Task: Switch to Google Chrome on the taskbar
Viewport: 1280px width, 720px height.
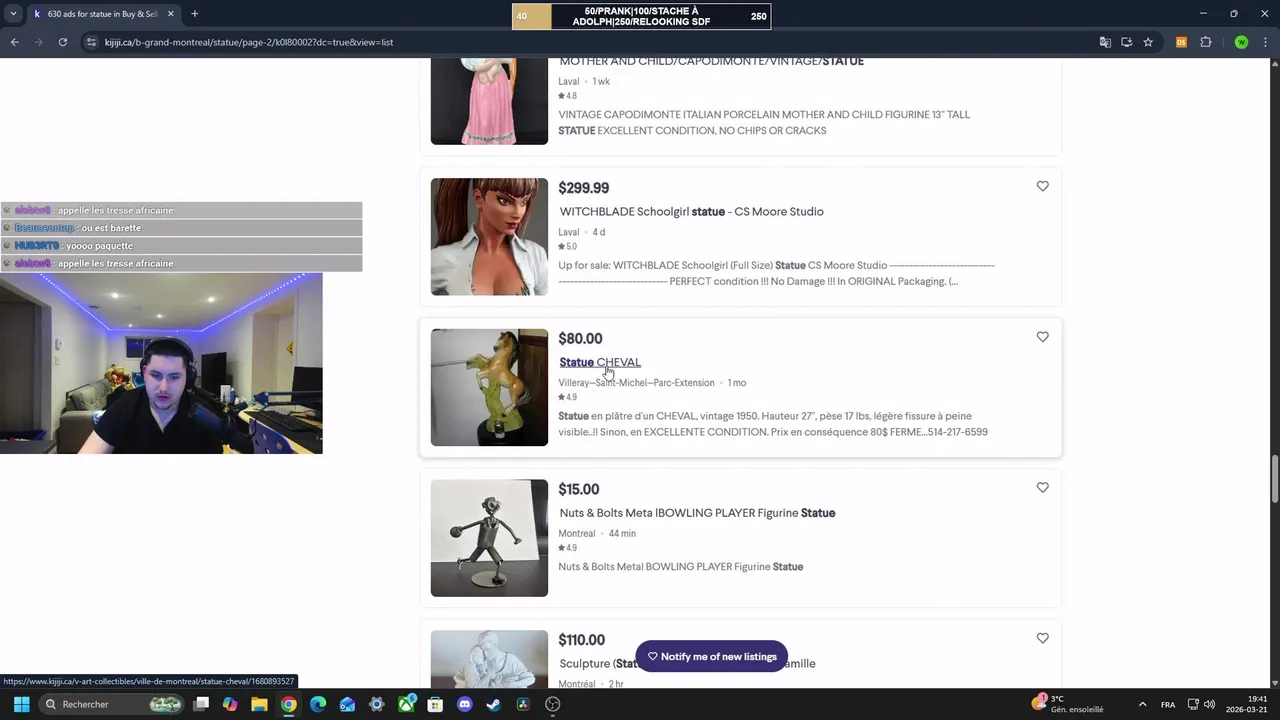Action: tap(288, 704)
